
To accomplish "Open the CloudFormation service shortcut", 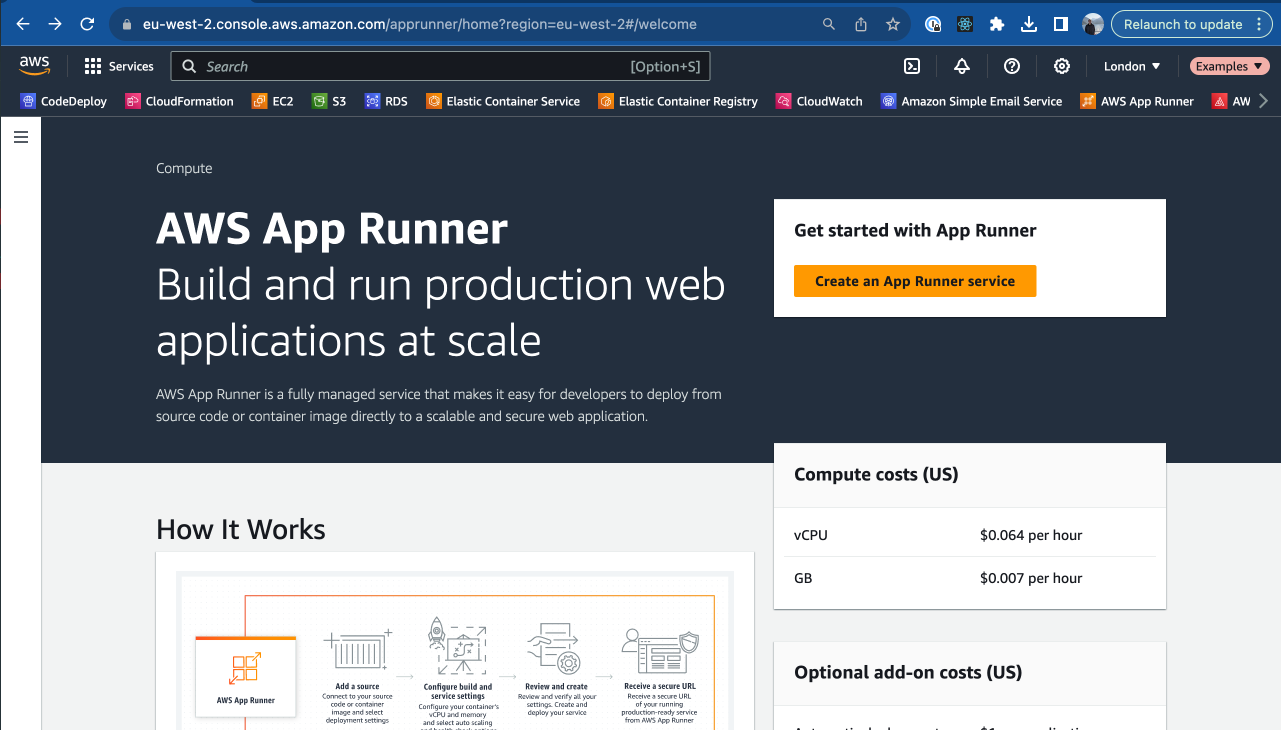I will (179, 101).
